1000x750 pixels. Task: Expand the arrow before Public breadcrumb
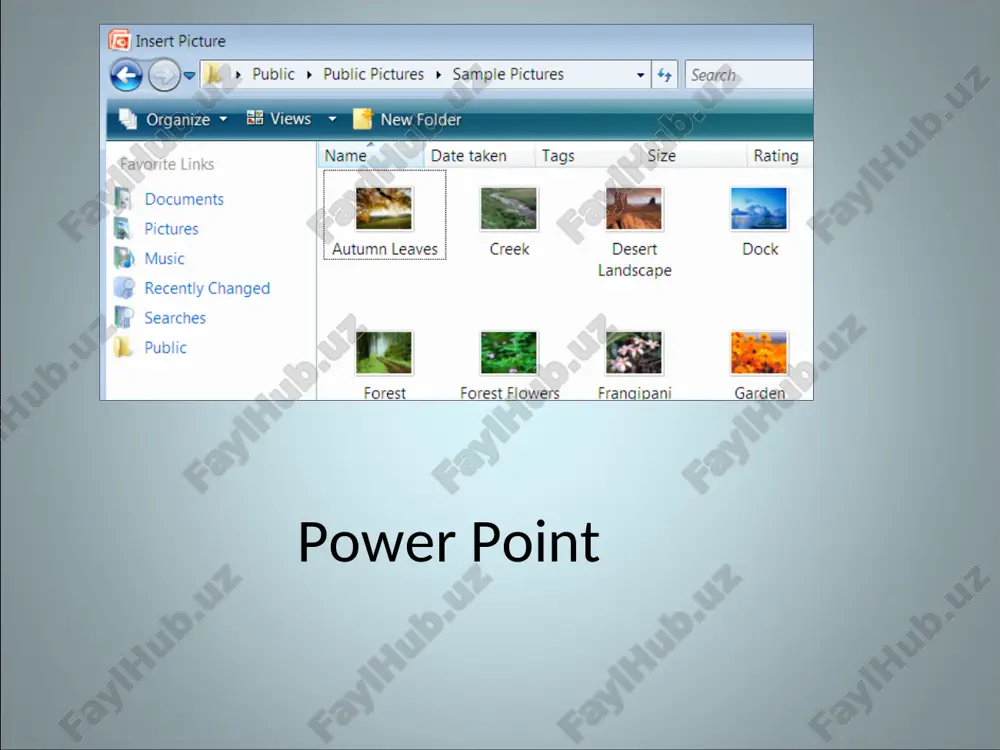tap(238, 75)
